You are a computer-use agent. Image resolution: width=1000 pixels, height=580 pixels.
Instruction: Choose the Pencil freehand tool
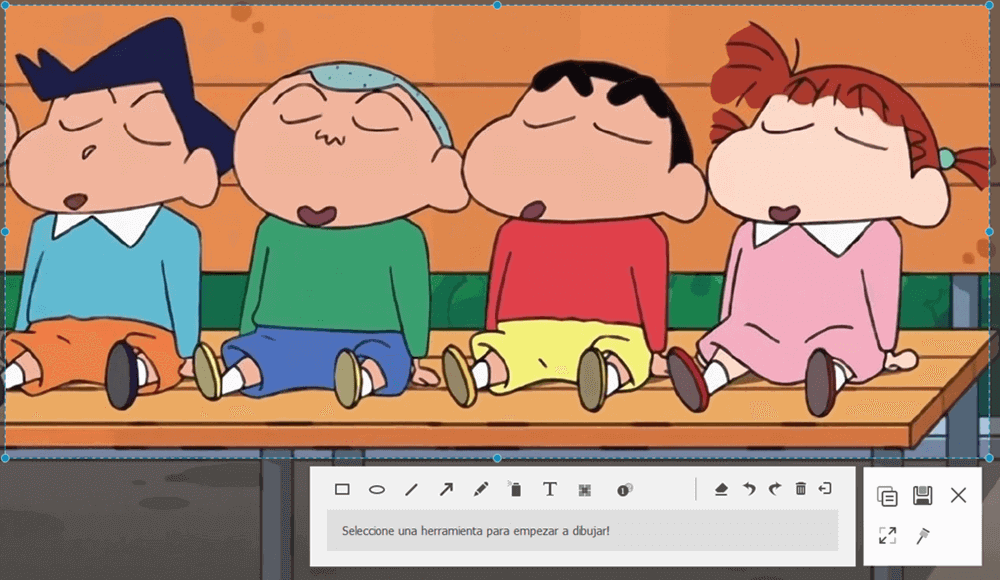[x=481, y=489]
